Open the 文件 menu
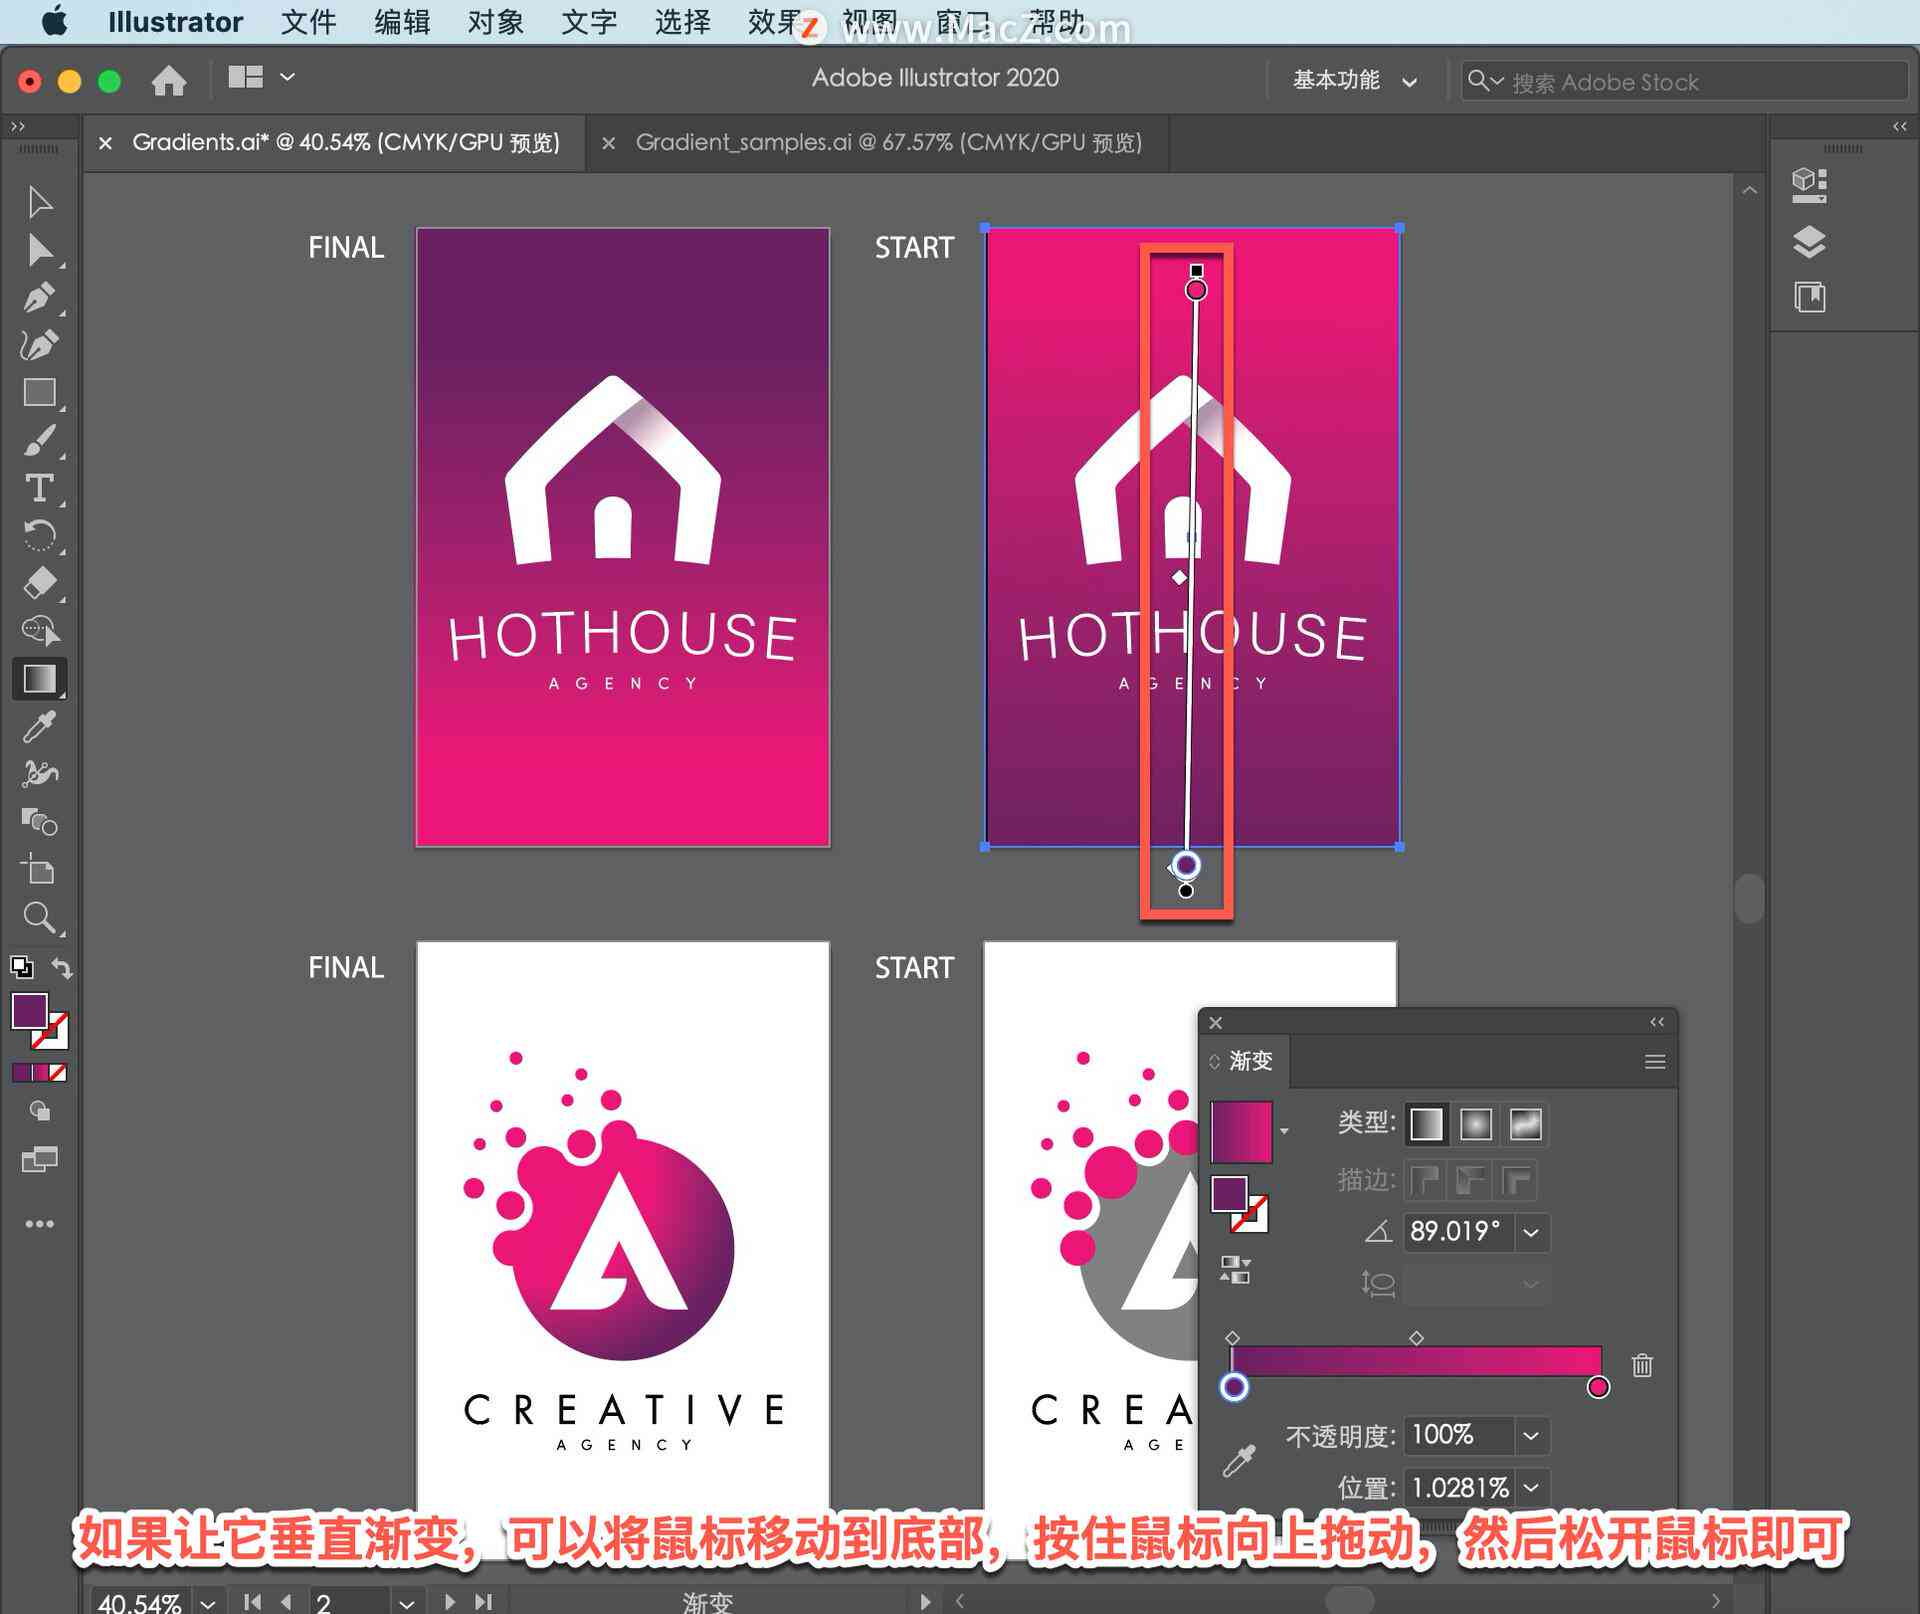The image size is (1920, 1614). 308,22
